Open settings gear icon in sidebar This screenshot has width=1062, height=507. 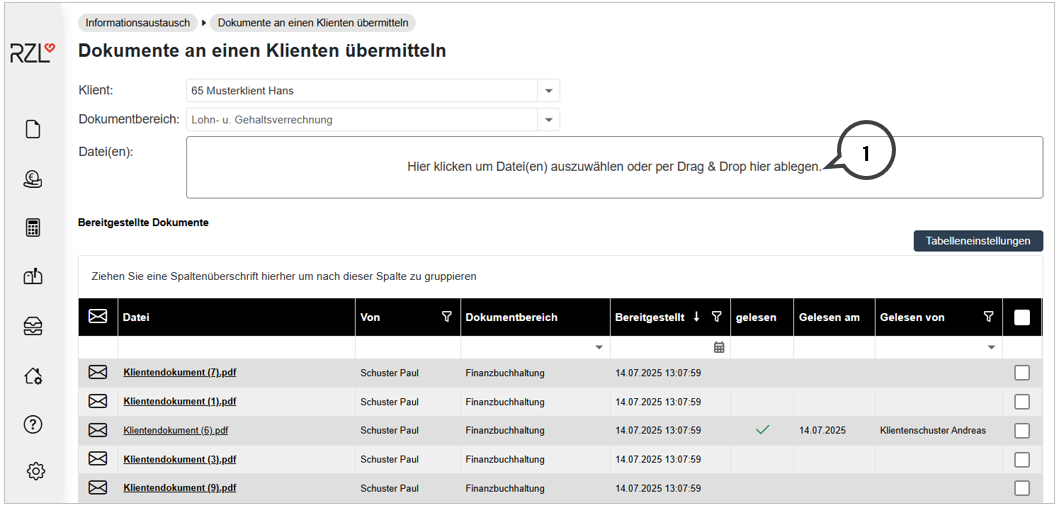click(35, 471)
